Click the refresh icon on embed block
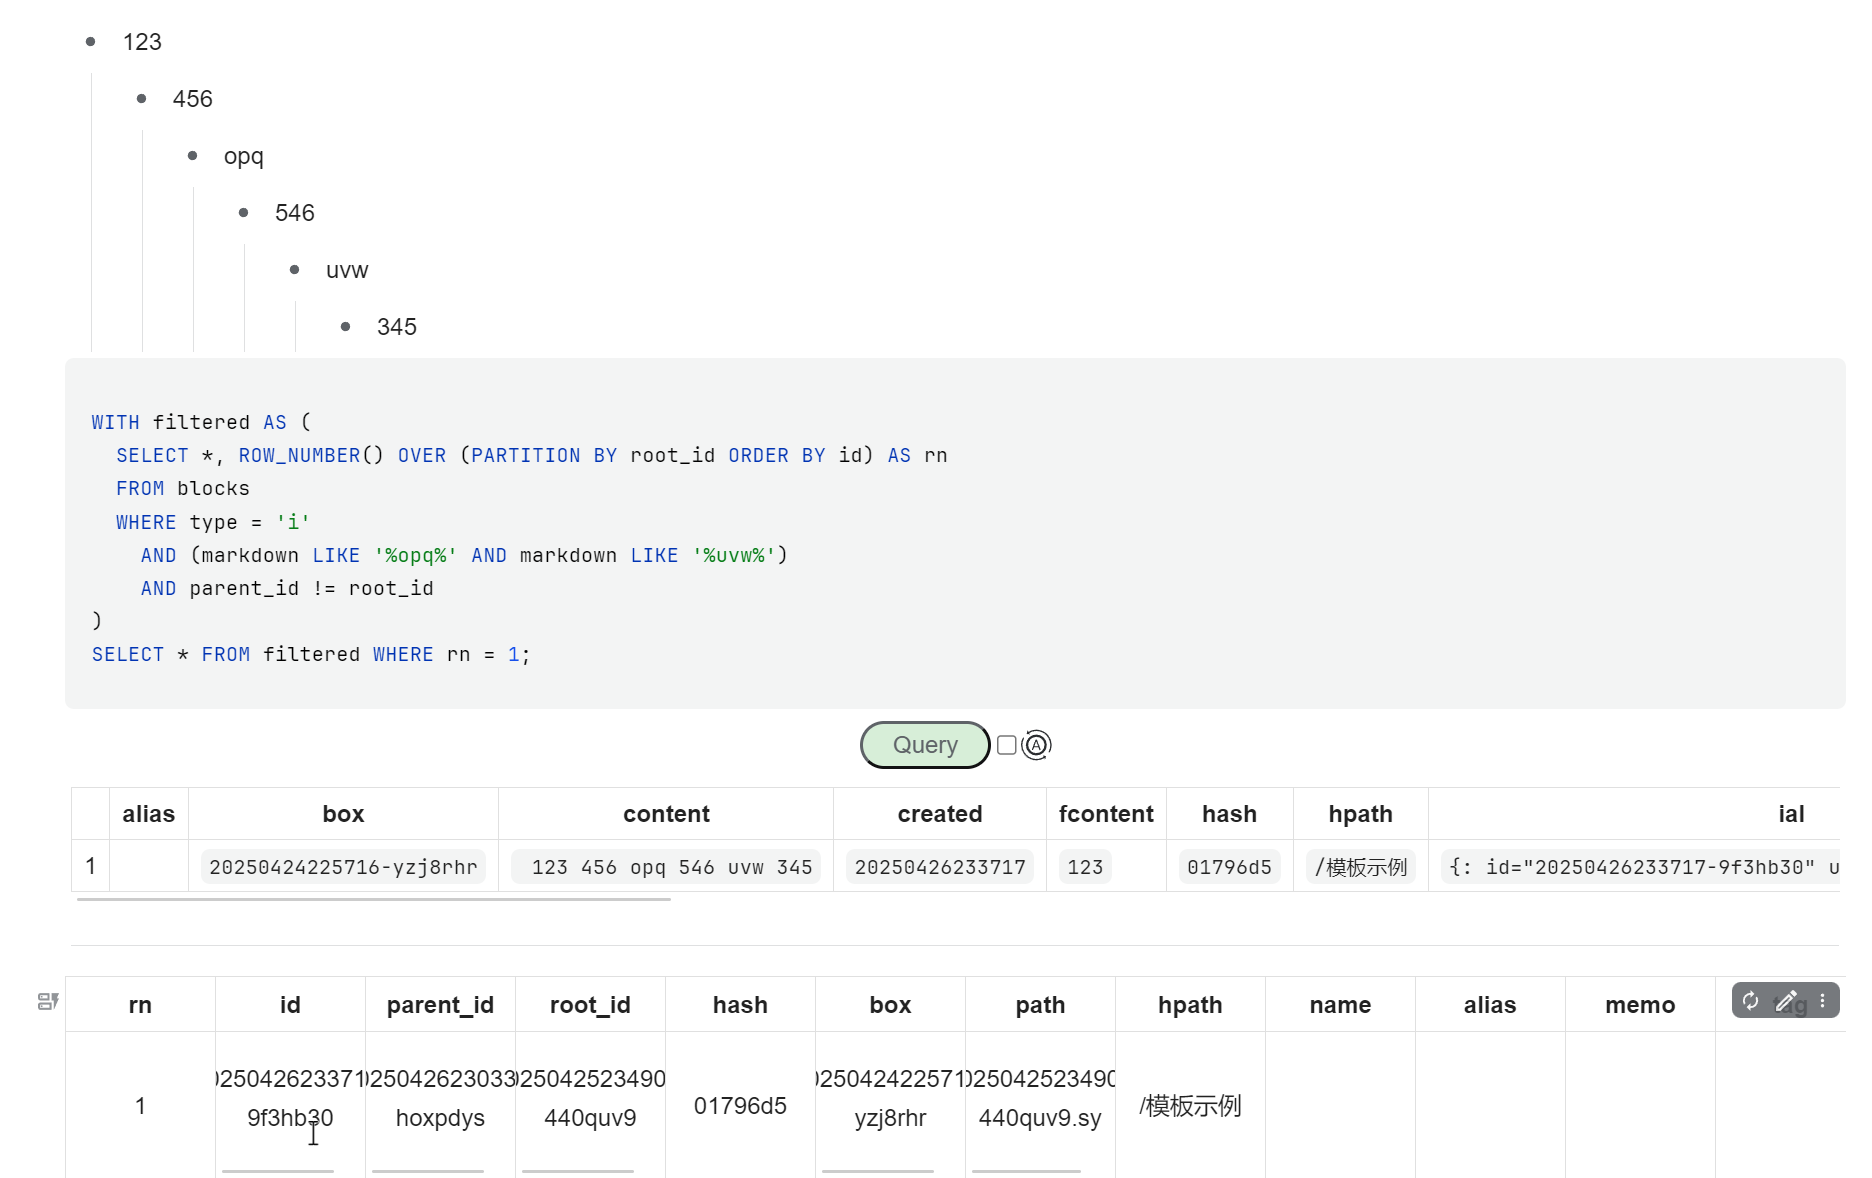This screenshot has width=1872, height=1178. point(1750,1001)
